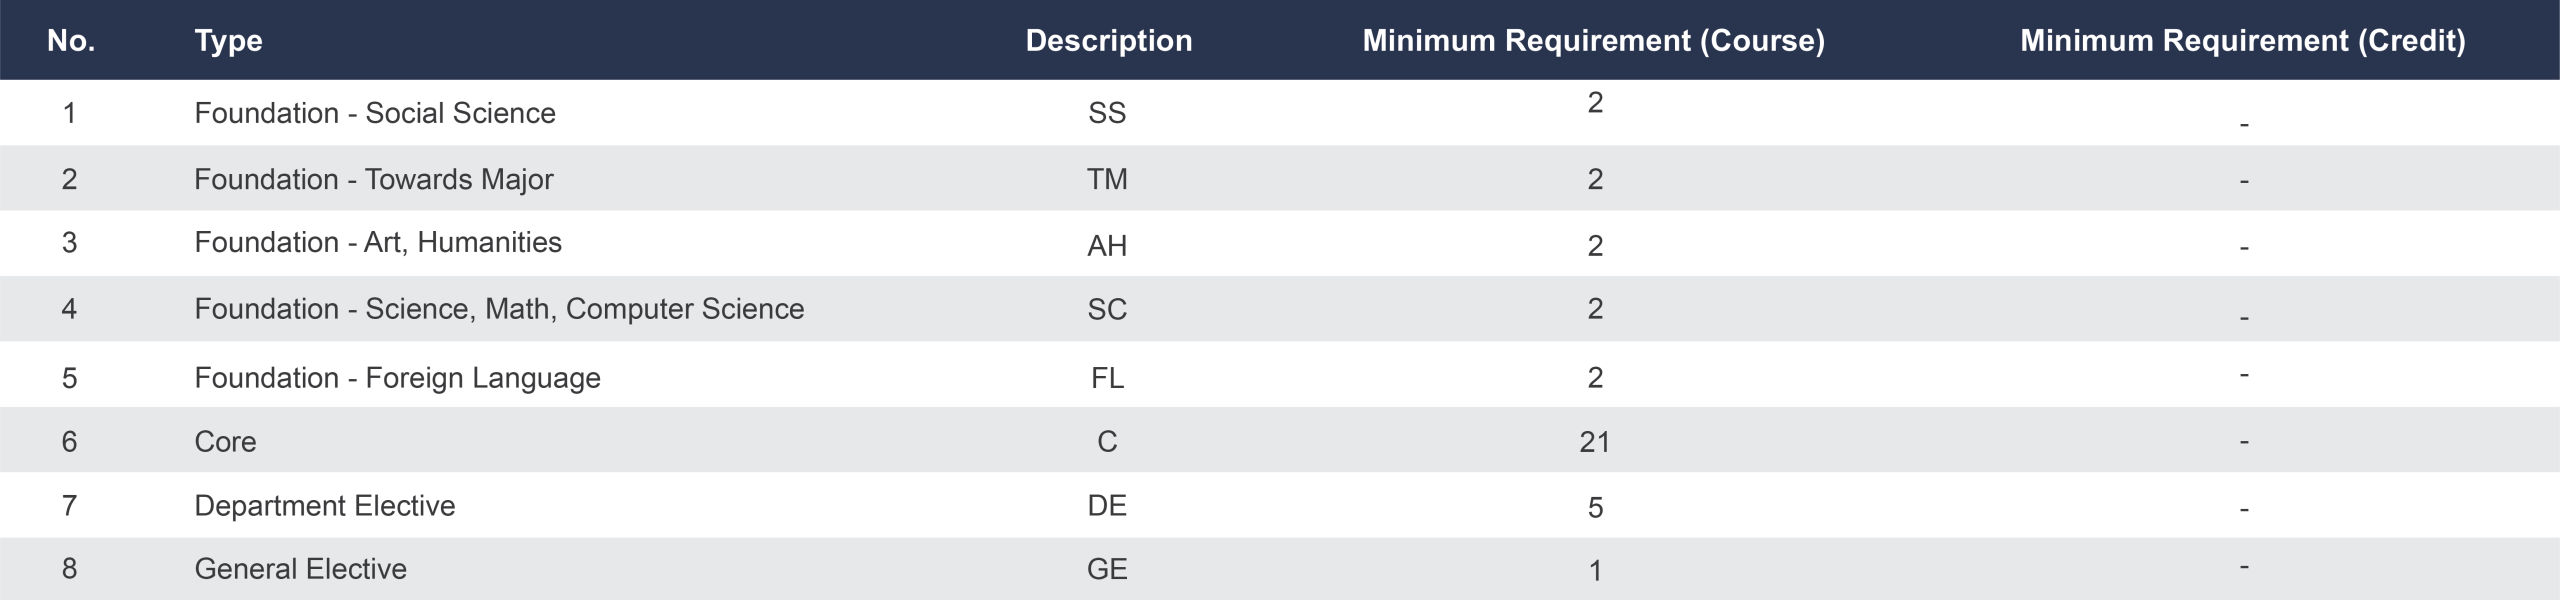This screenshot has width=2560, height=600.
Task: Click the "GE" description code
Action: pos(1107,569)
